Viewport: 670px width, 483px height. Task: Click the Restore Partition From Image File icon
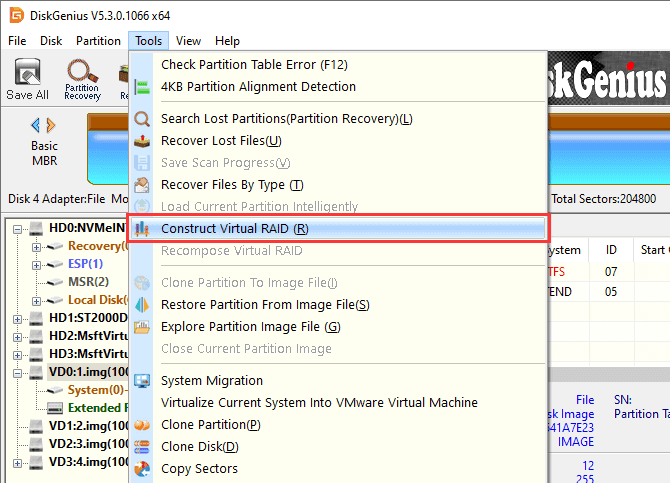[x=142, y=305]
